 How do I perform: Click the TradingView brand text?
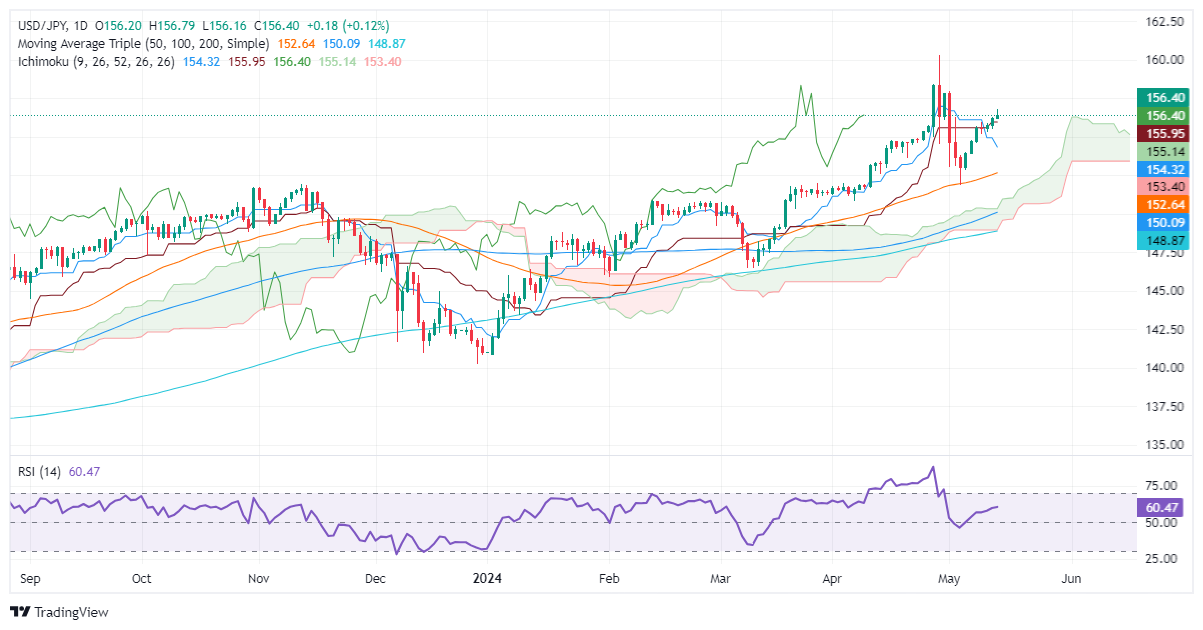72,612
